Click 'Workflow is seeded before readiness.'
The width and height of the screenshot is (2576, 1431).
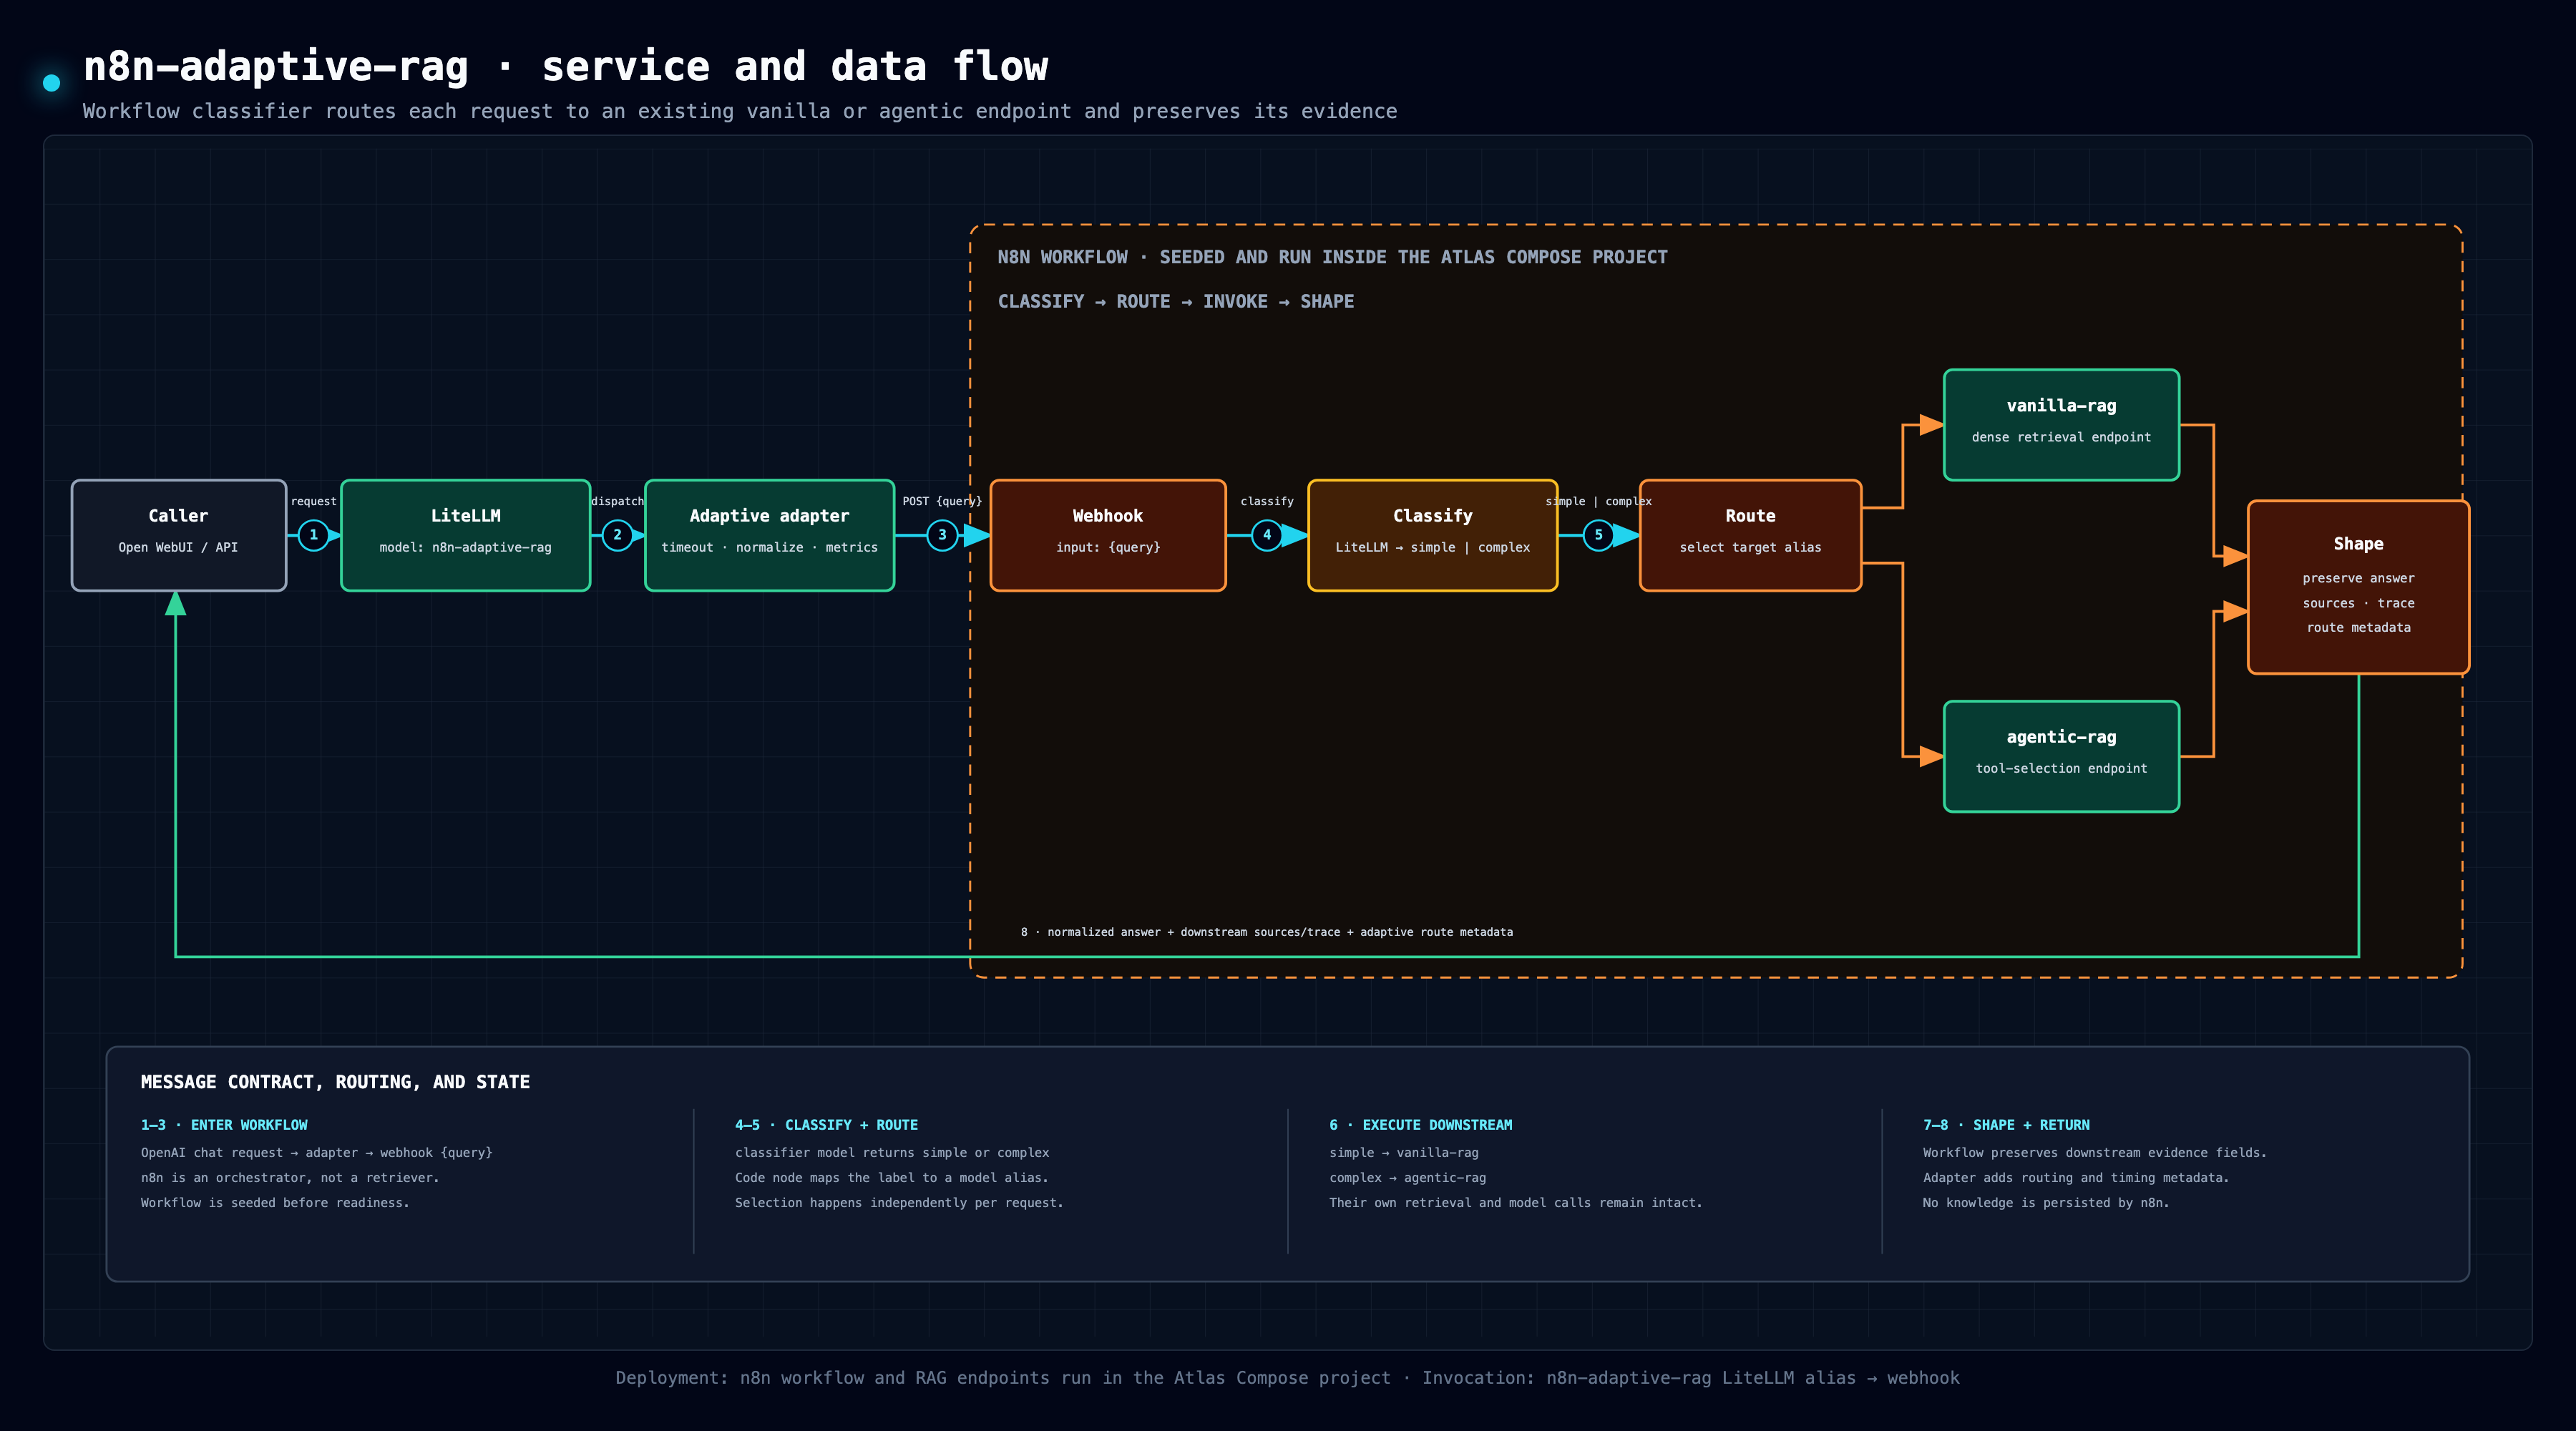coord(275,1203)
